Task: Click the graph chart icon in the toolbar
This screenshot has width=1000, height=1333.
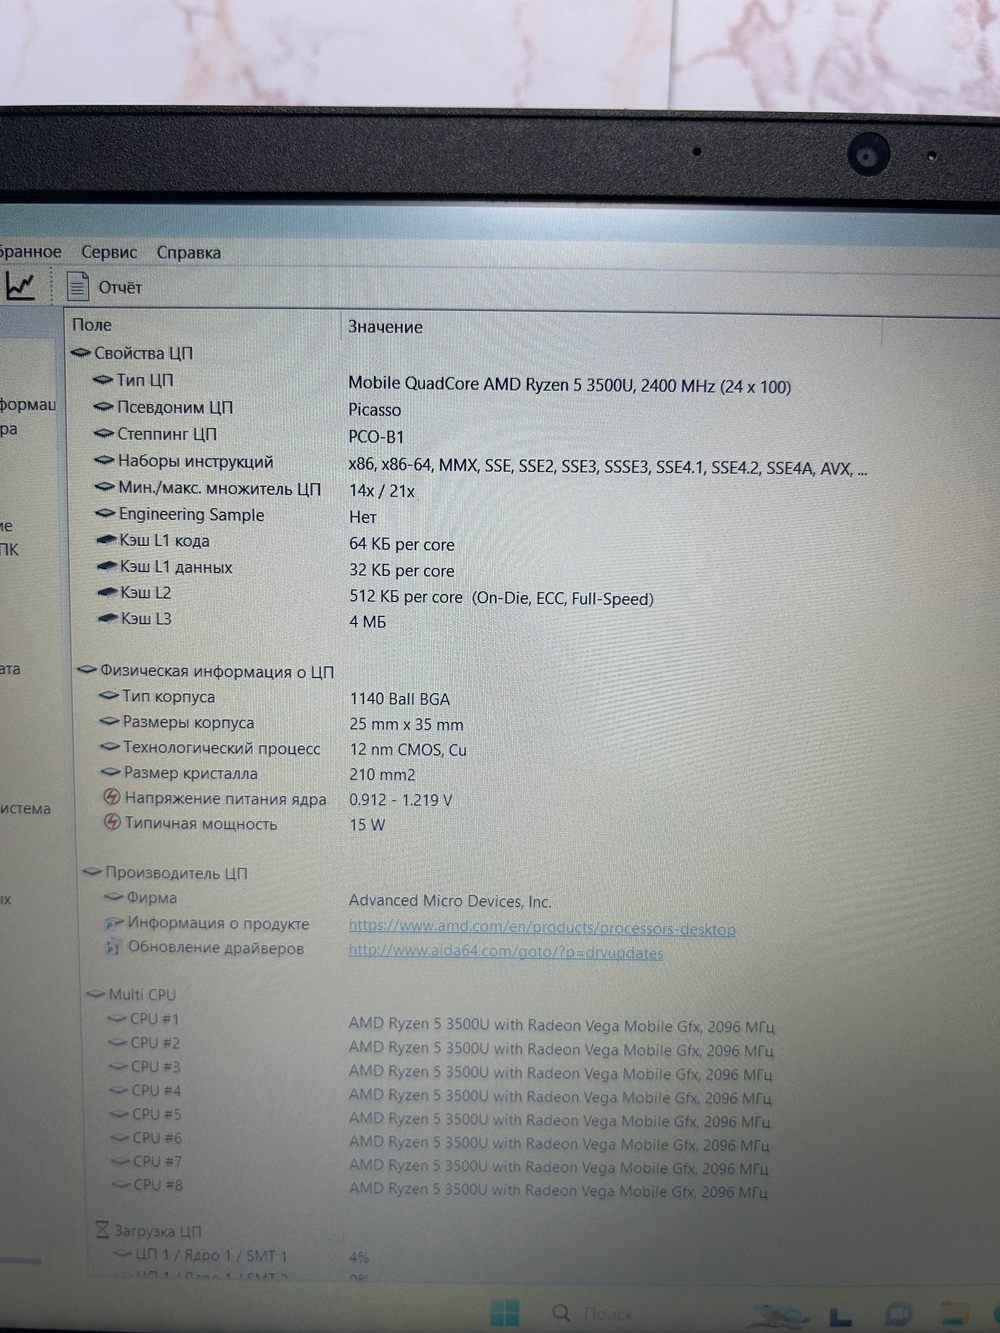Action: pyautogui.click(x=21, y=286)
